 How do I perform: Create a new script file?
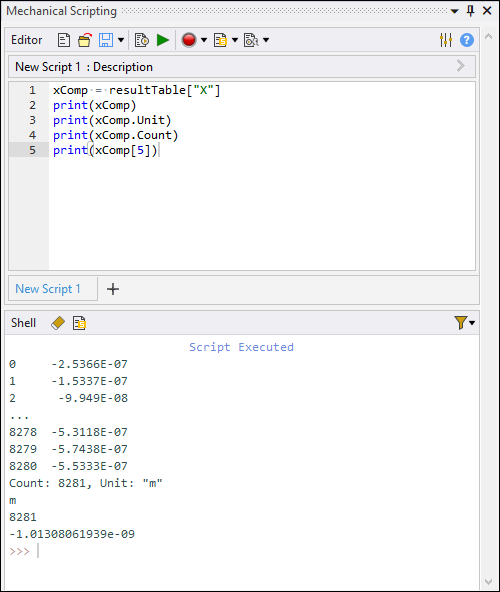(x=64, y=40)
